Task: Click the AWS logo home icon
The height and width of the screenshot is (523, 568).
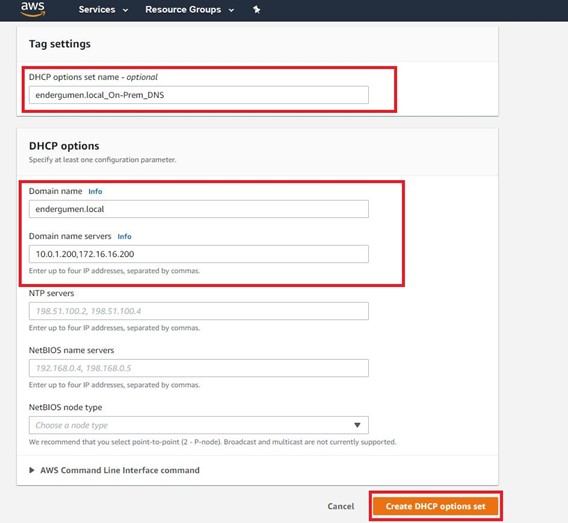Action: coord(33,9)
